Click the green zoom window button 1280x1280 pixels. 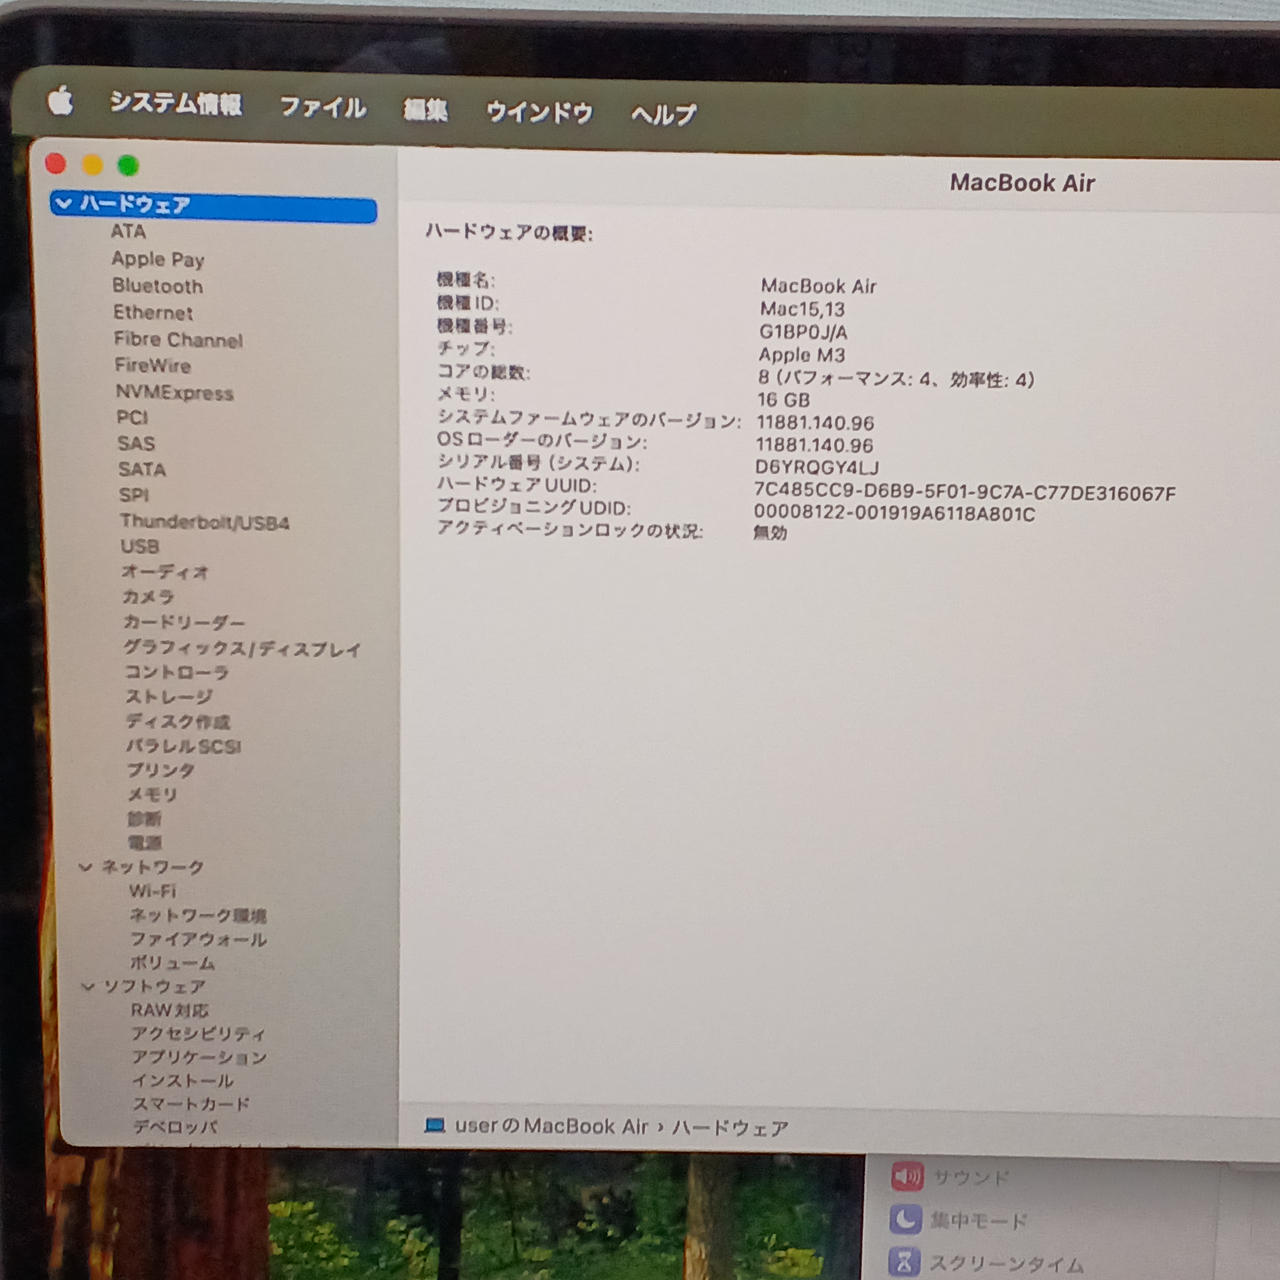[128, 165]
